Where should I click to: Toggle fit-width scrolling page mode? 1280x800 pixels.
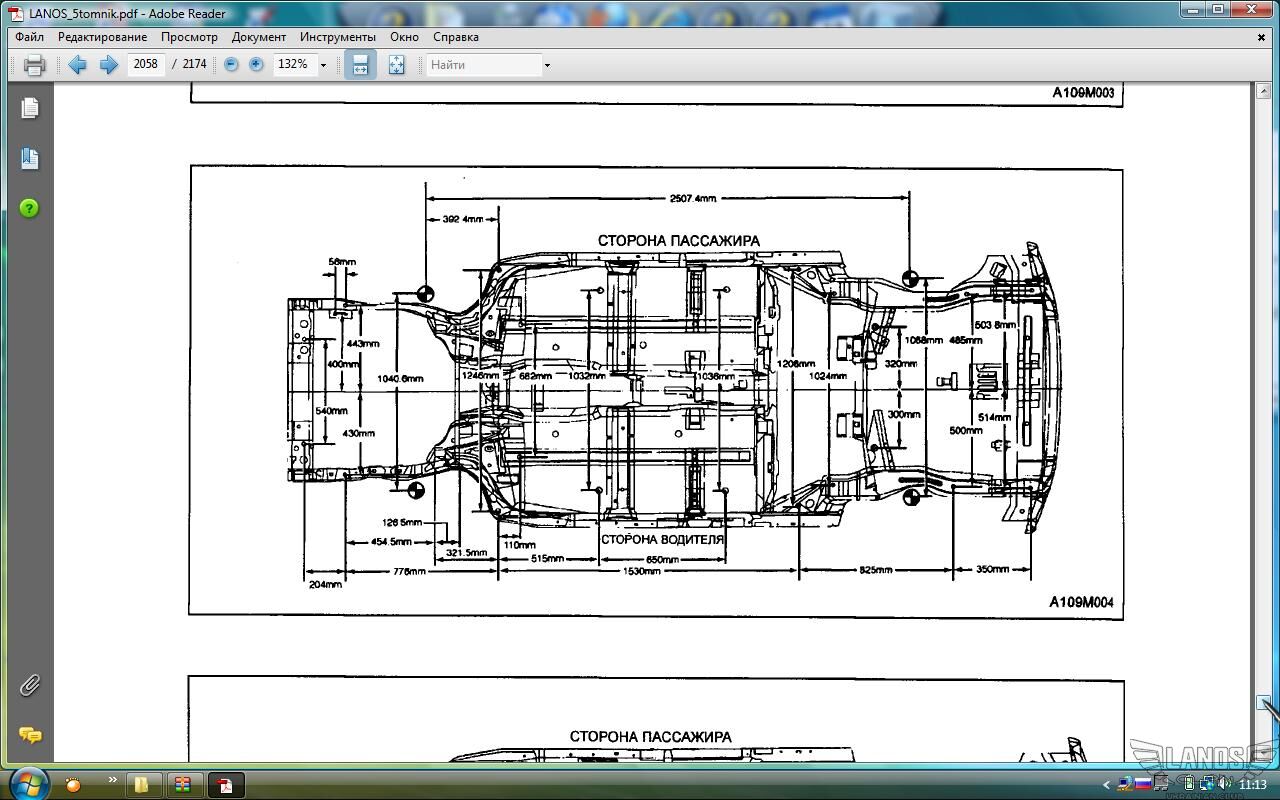[x=360, y=65]
